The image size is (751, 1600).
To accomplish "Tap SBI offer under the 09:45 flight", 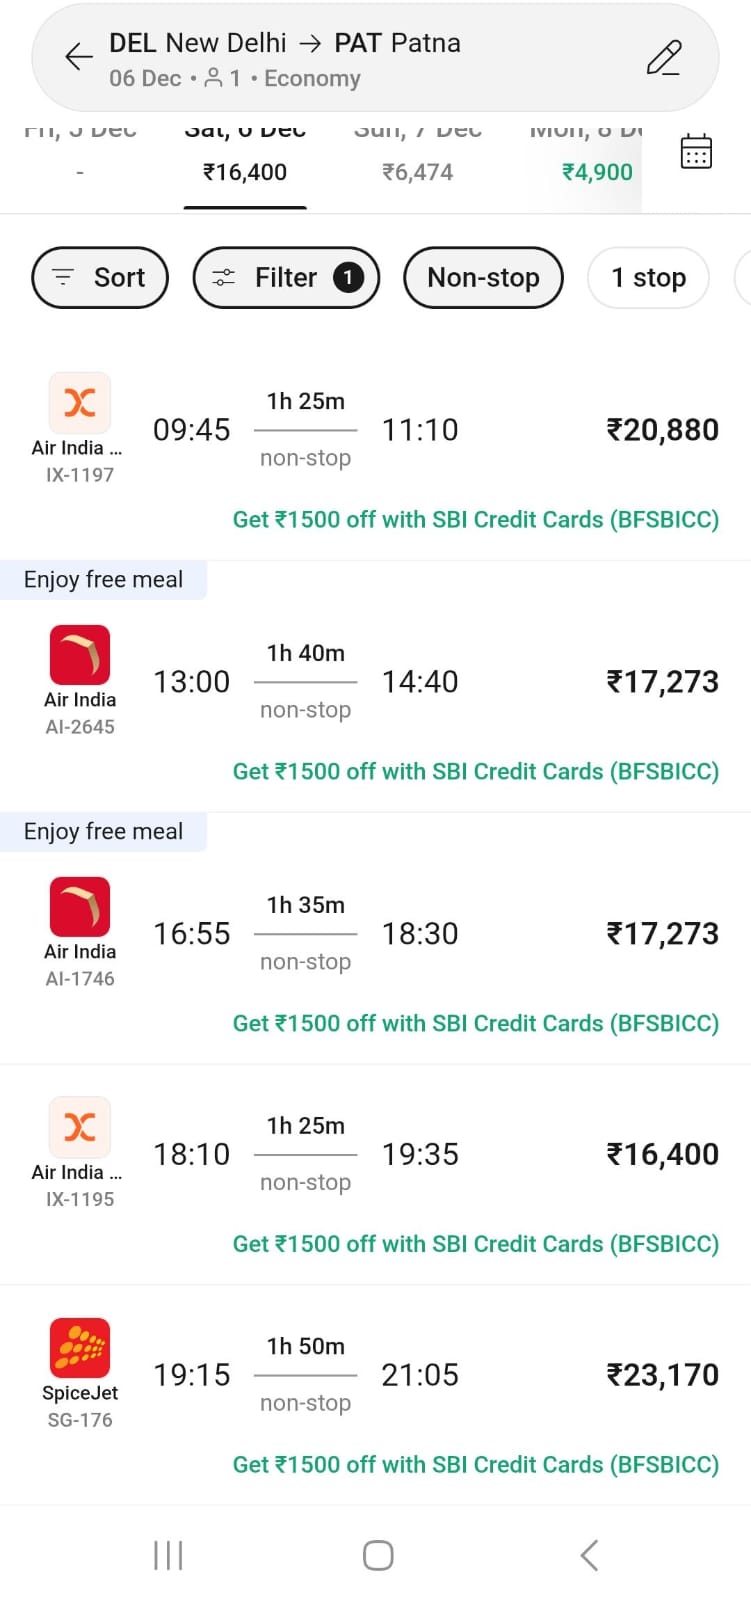I will [476, 520].
